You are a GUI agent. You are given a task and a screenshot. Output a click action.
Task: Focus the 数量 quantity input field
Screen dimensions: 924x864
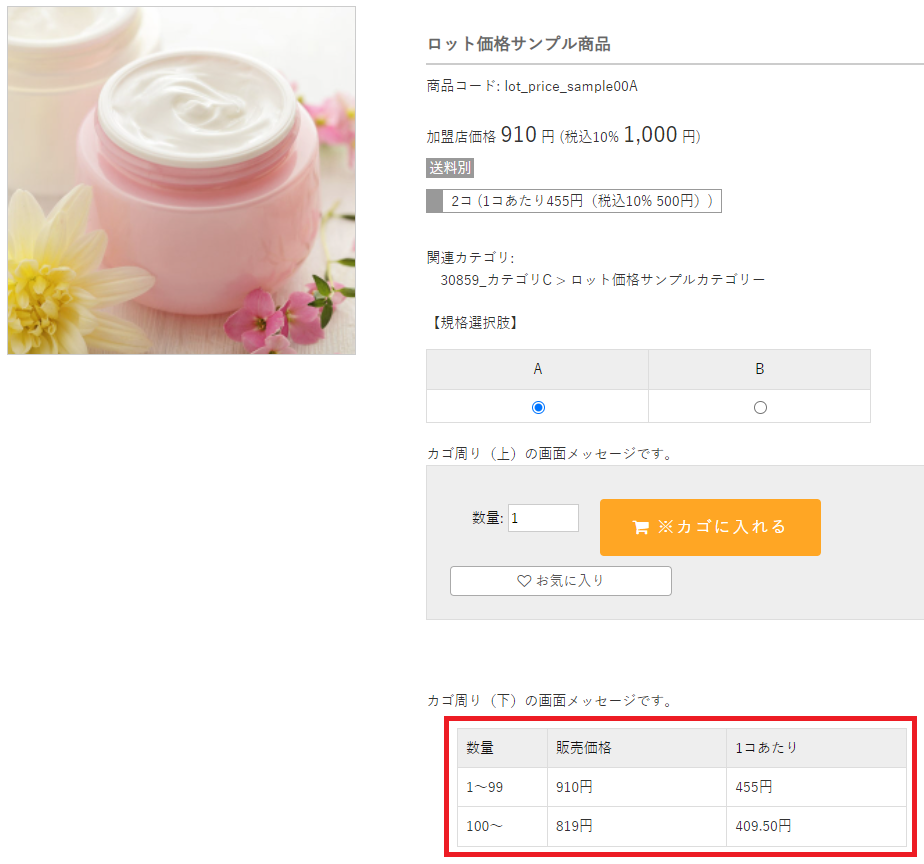pyautogui.click(x=543, y=518)
